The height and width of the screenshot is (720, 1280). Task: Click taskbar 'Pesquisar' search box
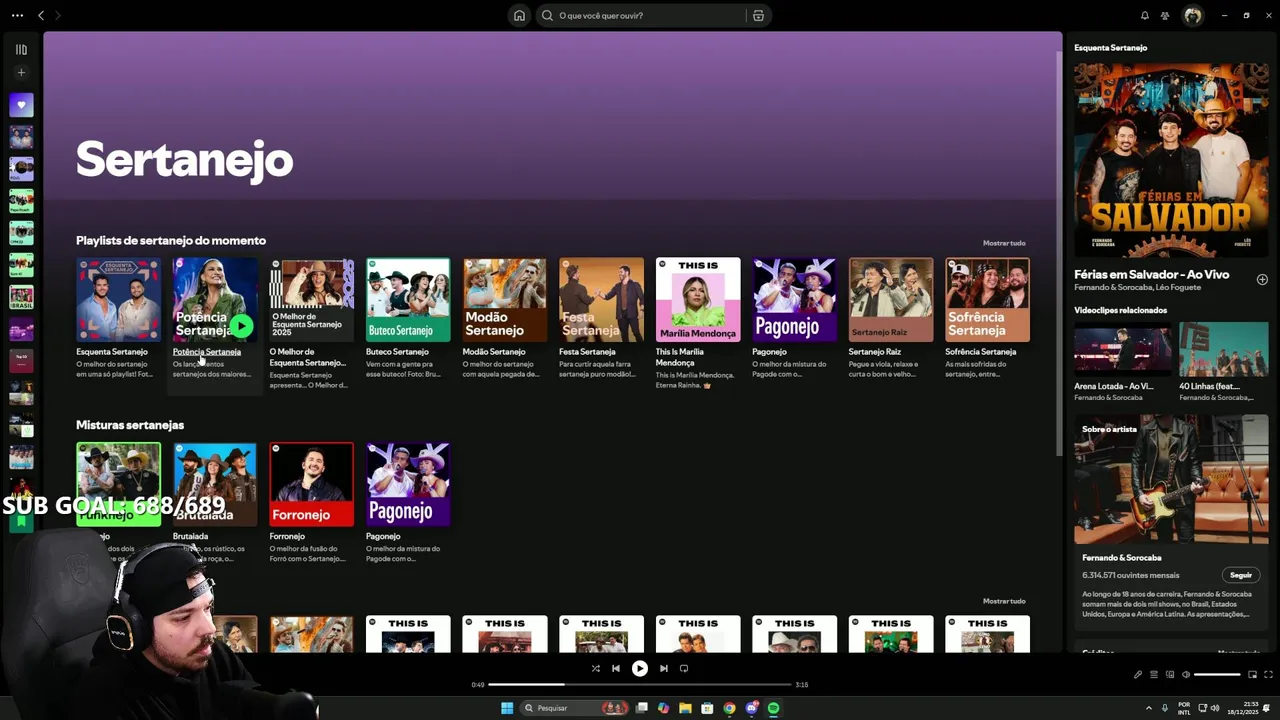tap(574, 708)
